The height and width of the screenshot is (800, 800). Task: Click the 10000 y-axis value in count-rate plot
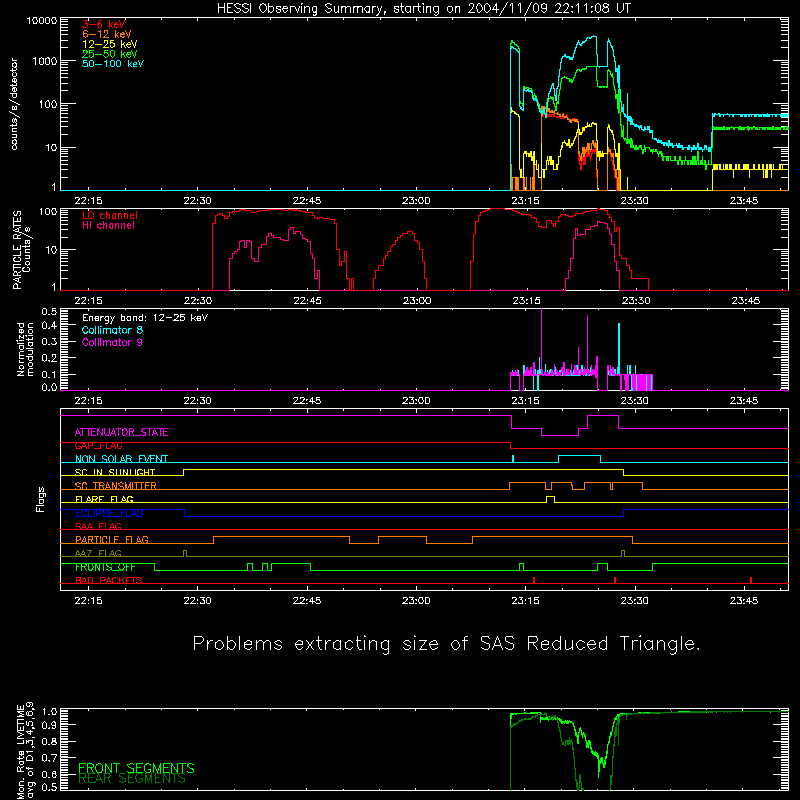pyautogui.click(x=42, y=21)
